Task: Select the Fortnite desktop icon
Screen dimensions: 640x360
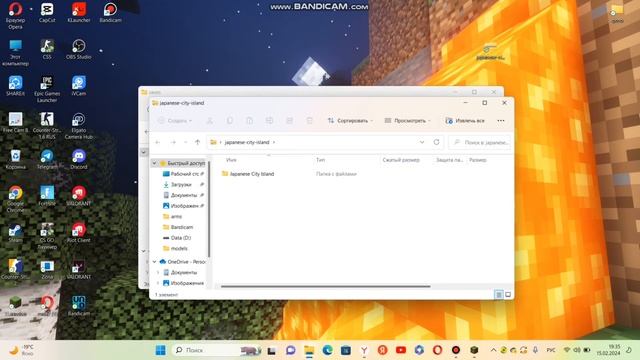Action: click(47, 196)
